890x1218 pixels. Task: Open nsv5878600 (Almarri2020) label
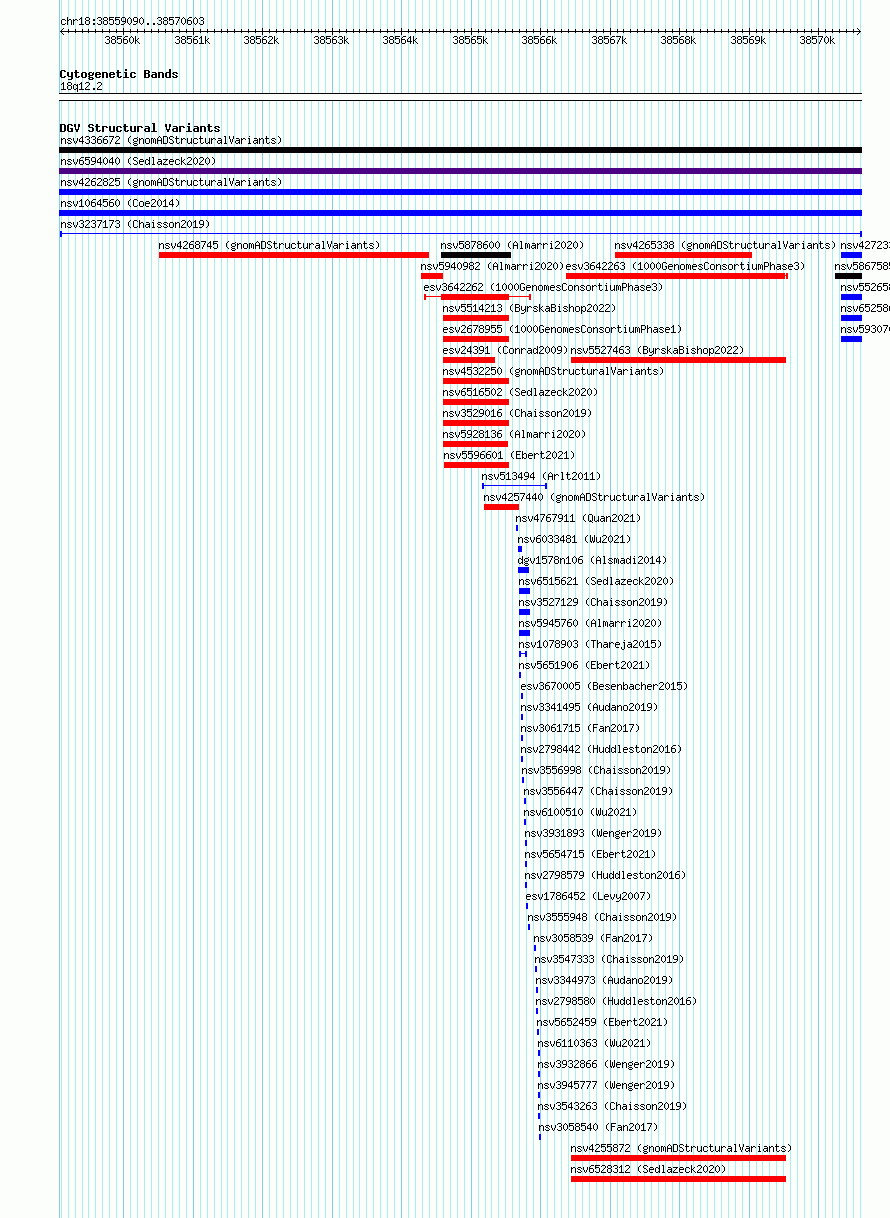(x=513, y=245)
